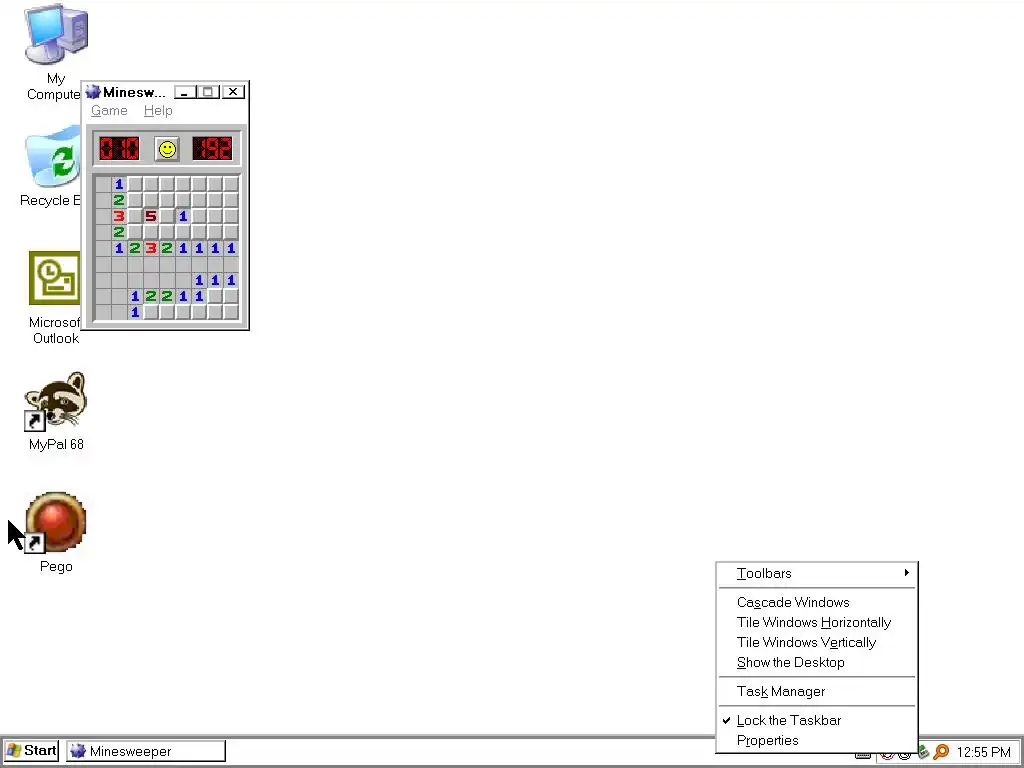The height and width of the screenshot is (768, 1024).
Task: Click the Minesweeper smiley face button
Action: [167, 149]
